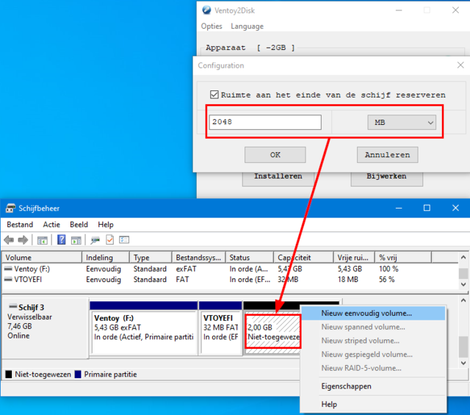
Task: Click the 2048 size input field
Action: tap(265, 122)
